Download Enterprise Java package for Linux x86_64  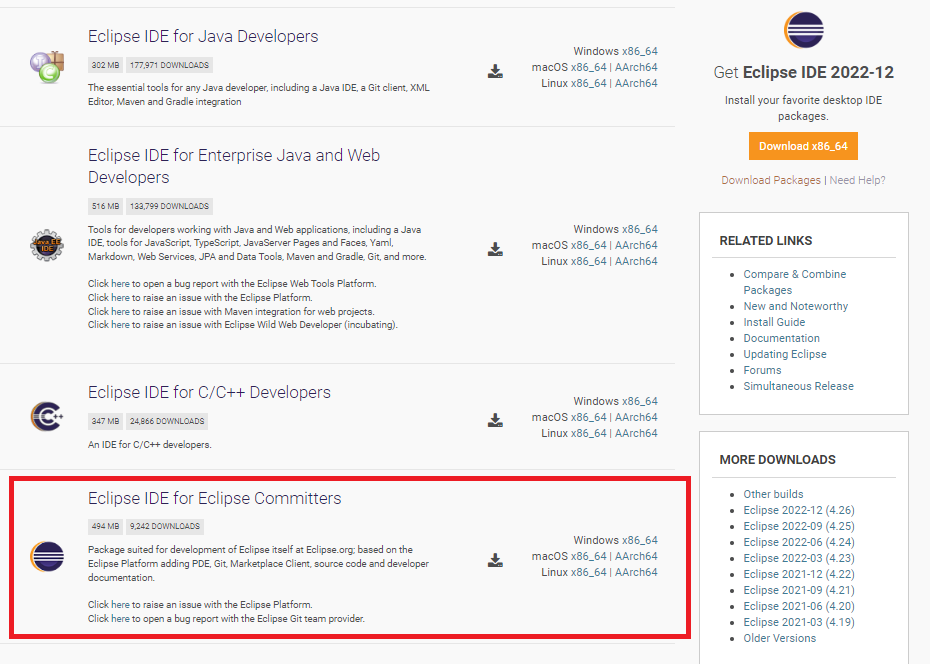coord(588,261)
